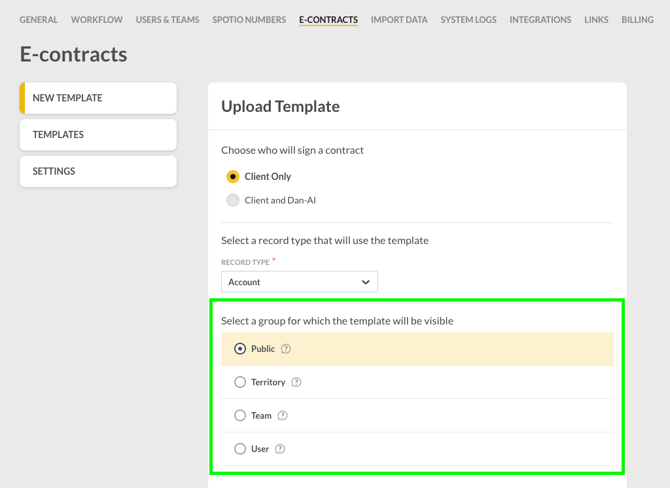Viewport: 670px width, 488px height.
Task: Open the Users & Teams tab
Action: click(168, 20)
